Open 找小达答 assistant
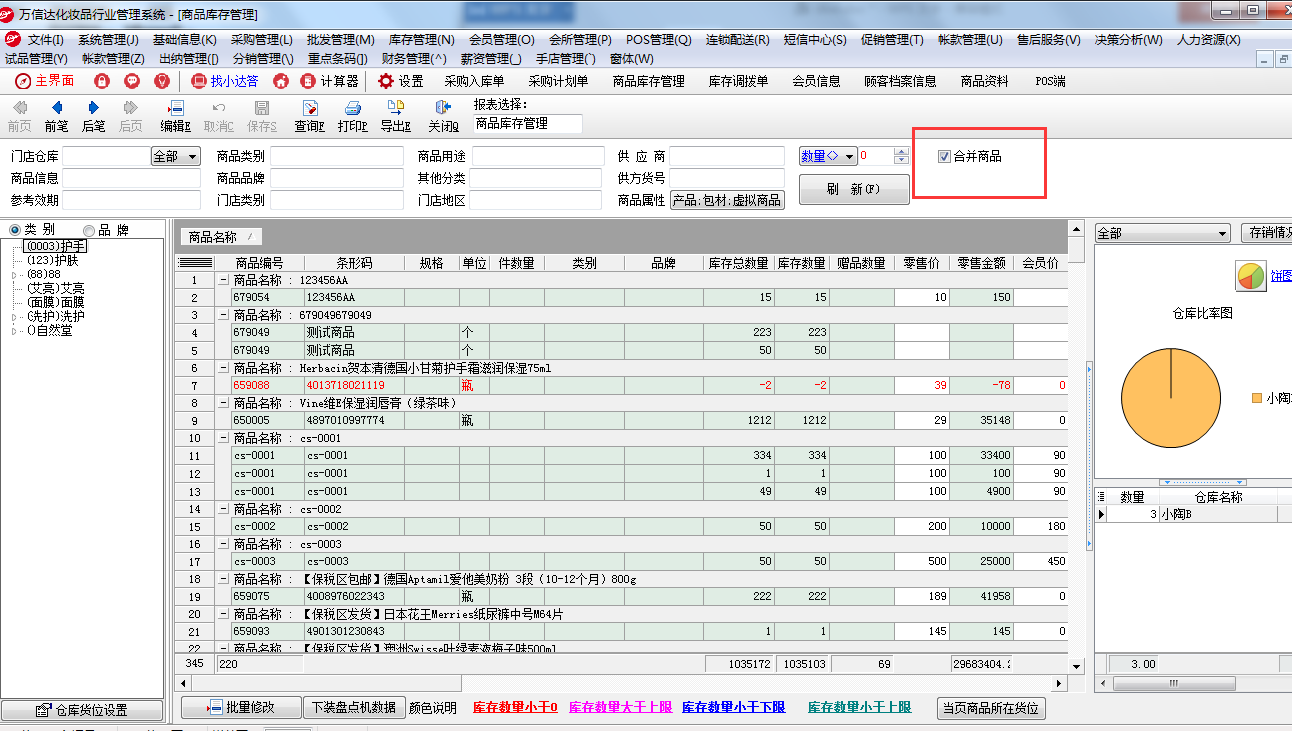 [224, 81]
